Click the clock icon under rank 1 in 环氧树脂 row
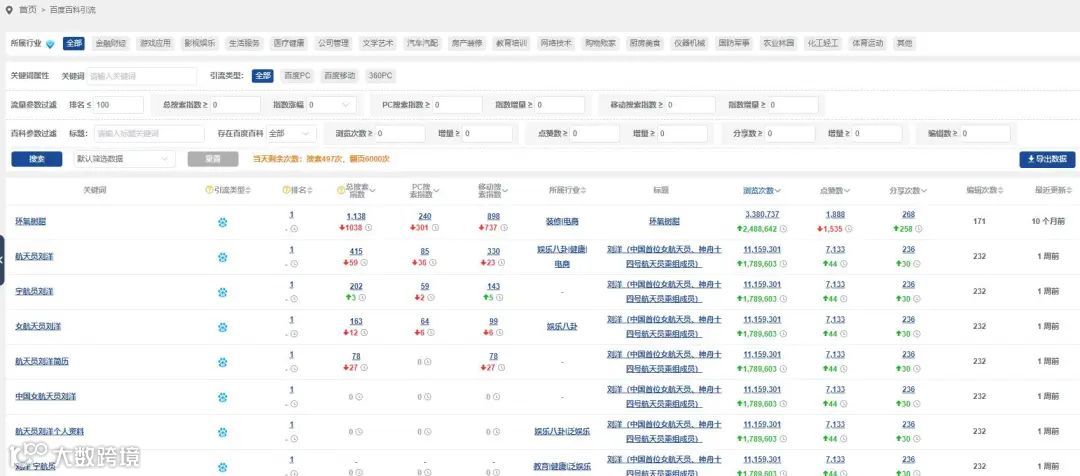The width and height of the screenshot is (1080, 476). (294, 228)
